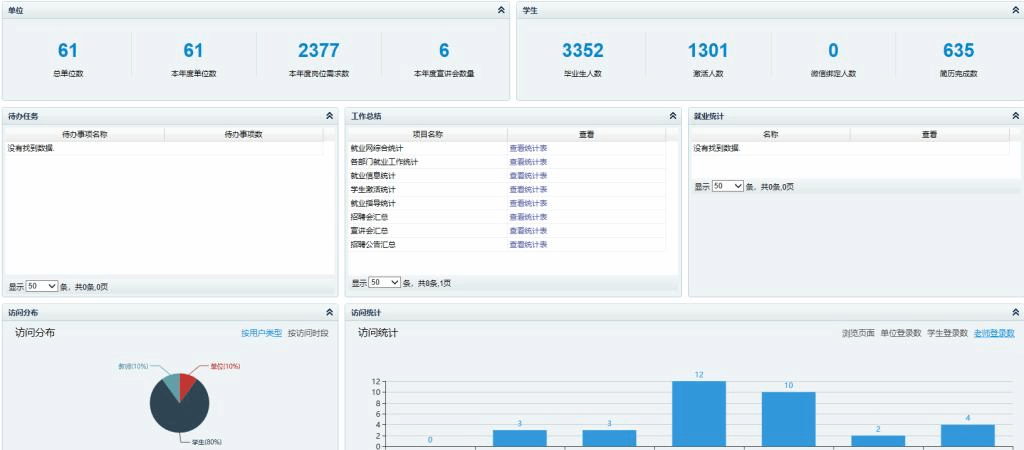Show 学生登录数 in the visit chart

coord(947,333)
